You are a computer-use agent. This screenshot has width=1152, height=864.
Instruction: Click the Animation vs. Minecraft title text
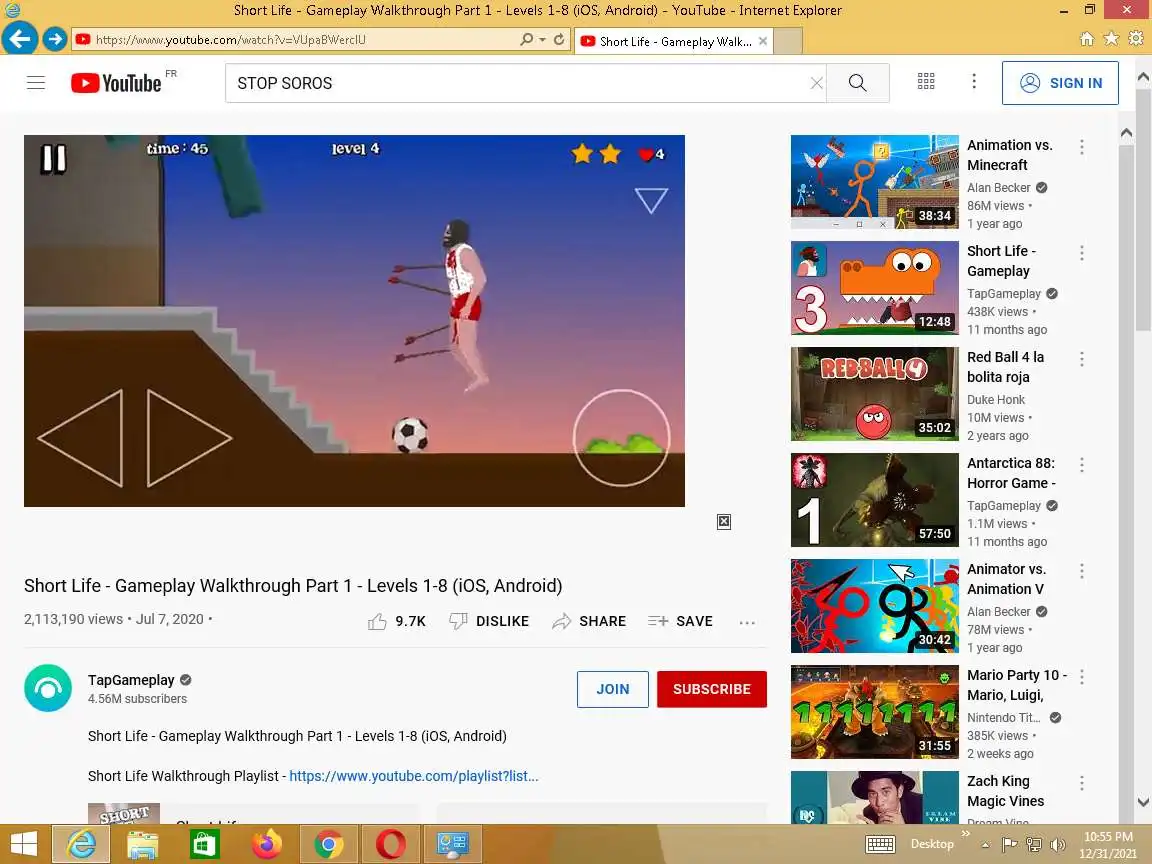(x=1009, y=155)
